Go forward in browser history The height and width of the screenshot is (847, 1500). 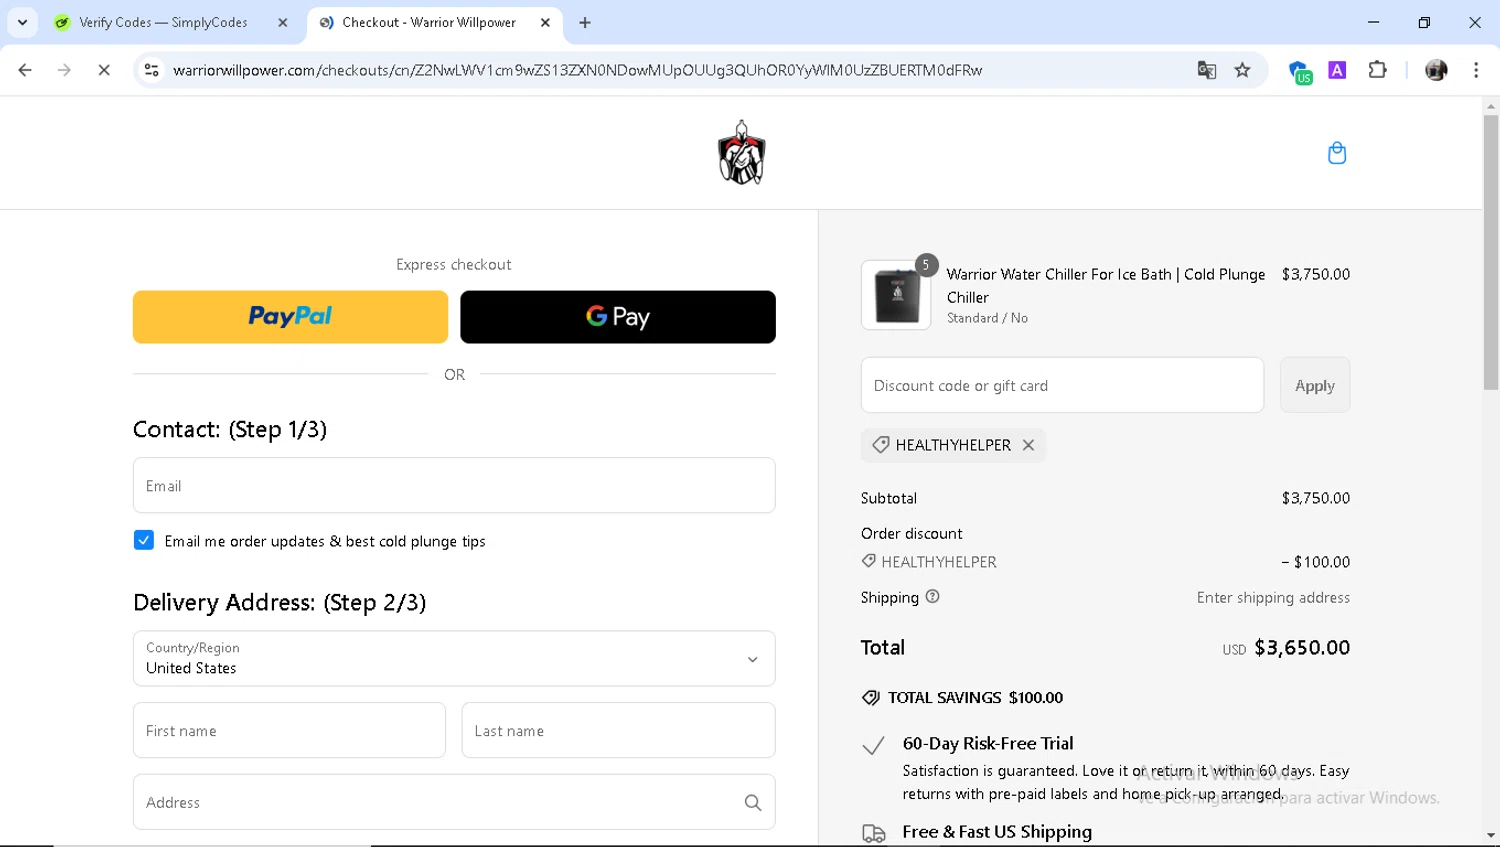64,70
